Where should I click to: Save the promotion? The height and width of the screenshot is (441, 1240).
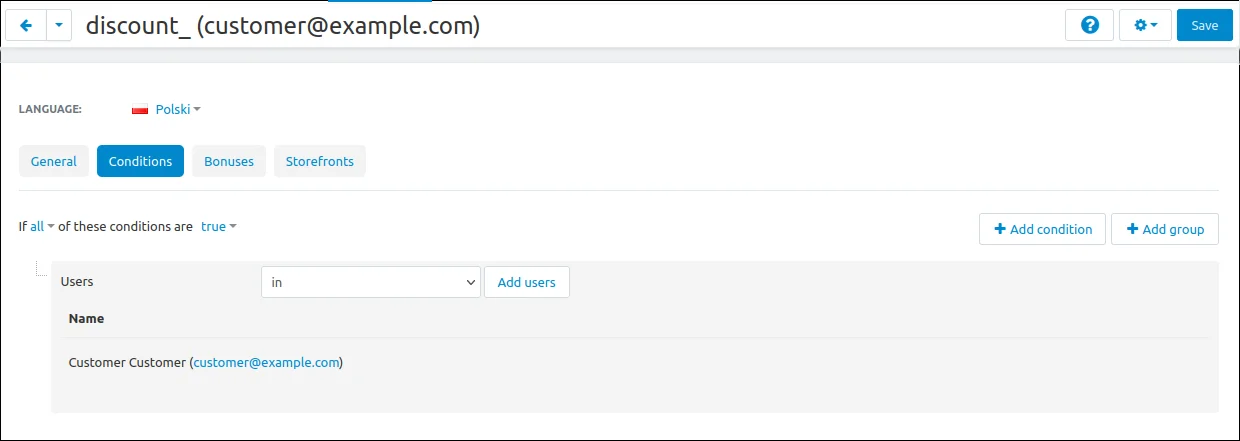(x=1204, y=26)
